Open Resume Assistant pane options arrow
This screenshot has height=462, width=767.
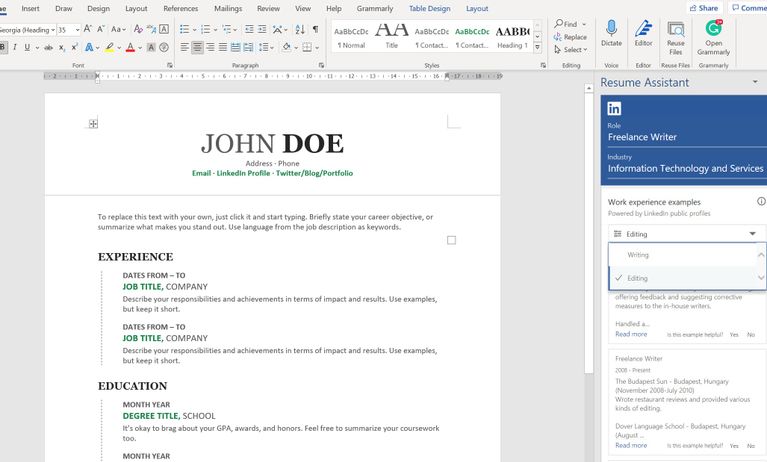[x=755, y=82]
